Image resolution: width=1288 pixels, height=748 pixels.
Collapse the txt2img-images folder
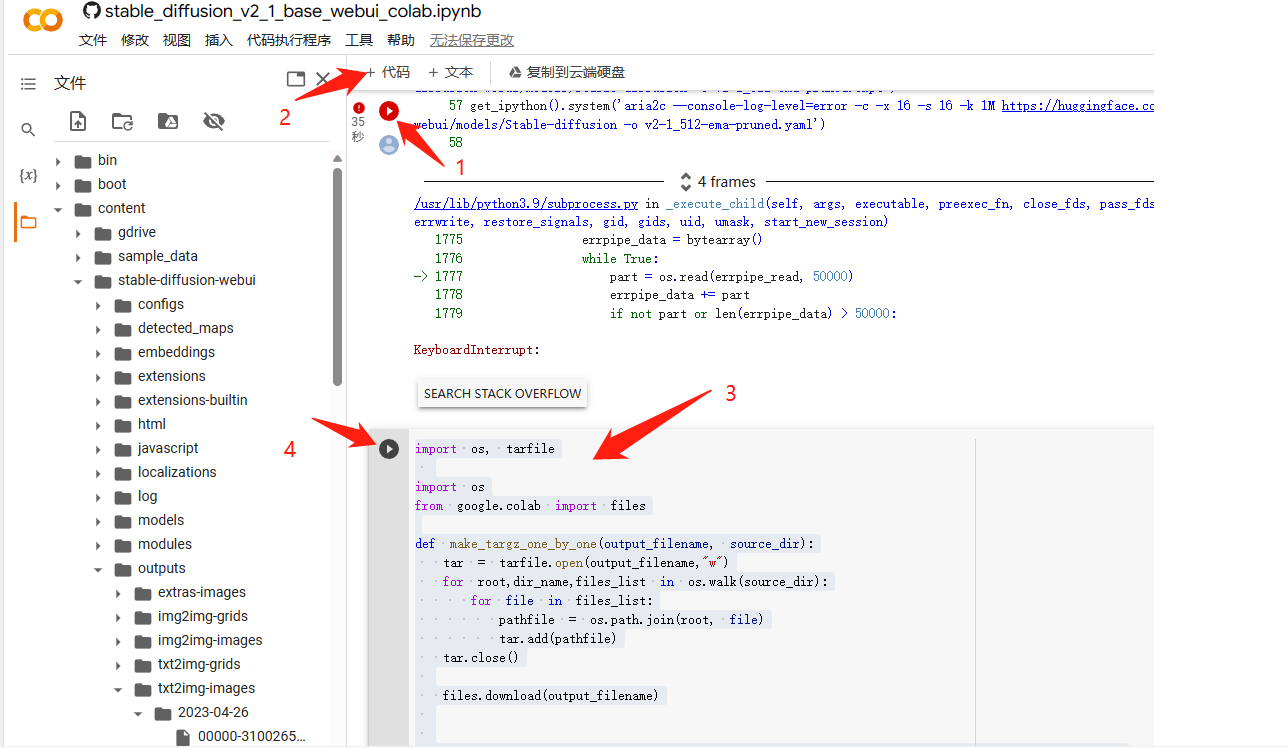[x=118, y=689]
